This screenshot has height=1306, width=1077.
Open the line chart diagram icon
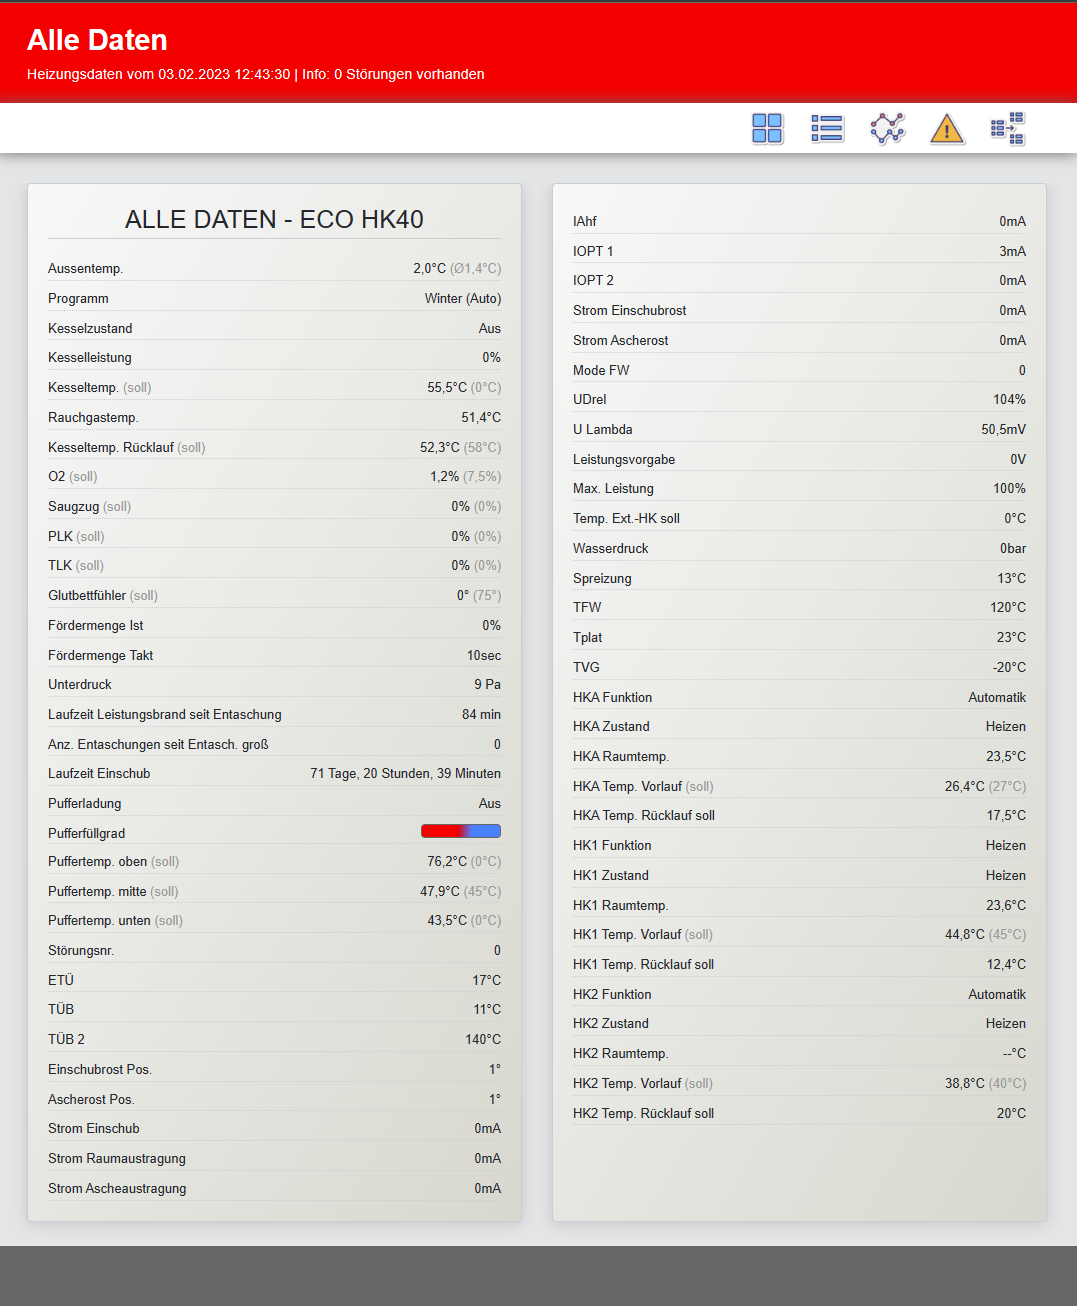tap(887, 128)
